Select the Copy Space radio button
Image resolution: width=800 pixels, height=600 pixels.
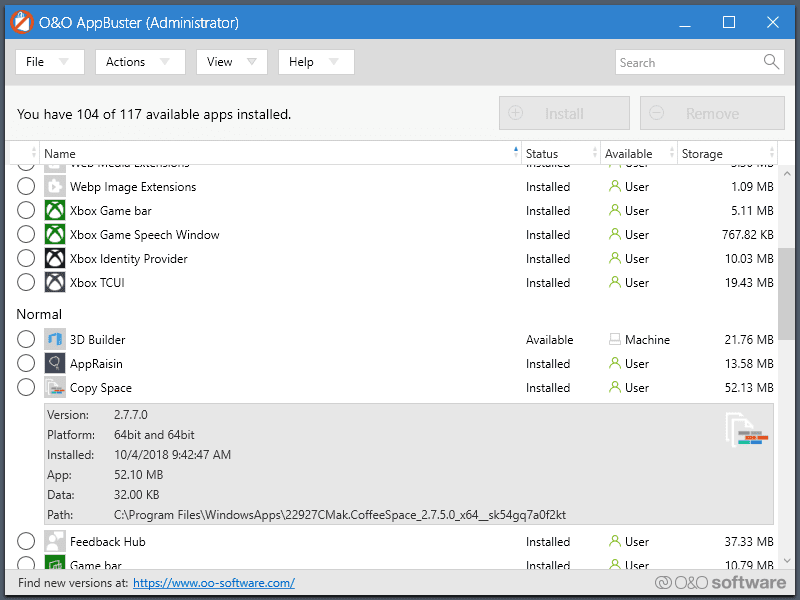pyautogui.click(x=26, y=388)
